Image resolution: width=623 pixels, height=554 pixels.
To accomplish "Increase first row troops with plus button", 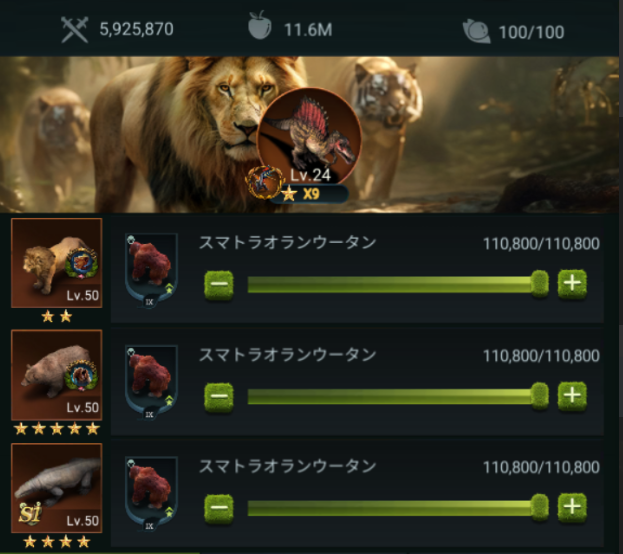I will (572, 284).
